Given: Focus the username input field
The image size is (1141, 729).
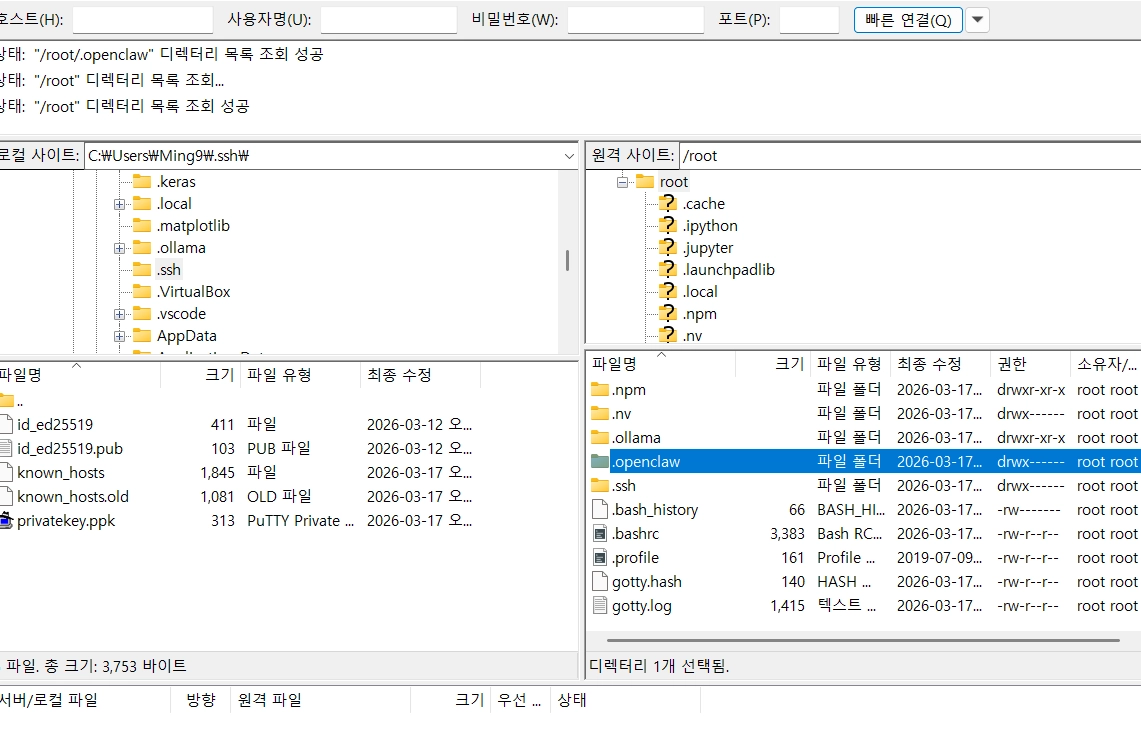Looking at the screenshot, I should (x=389, y=20).
